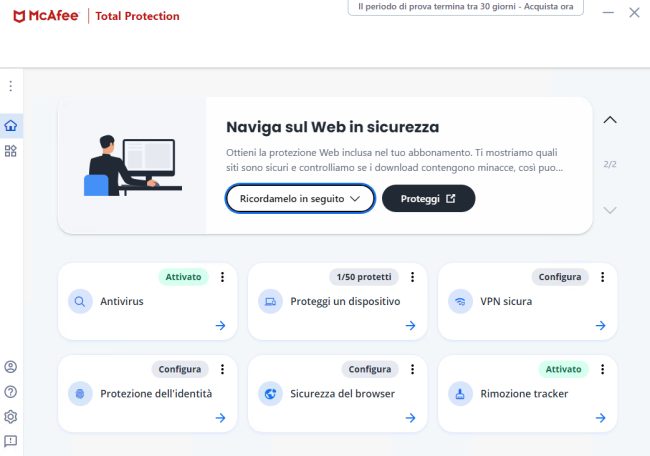Viewport: 650px width, 456px height.
Task: Open the help question mark icon
Action: point(11,392)
